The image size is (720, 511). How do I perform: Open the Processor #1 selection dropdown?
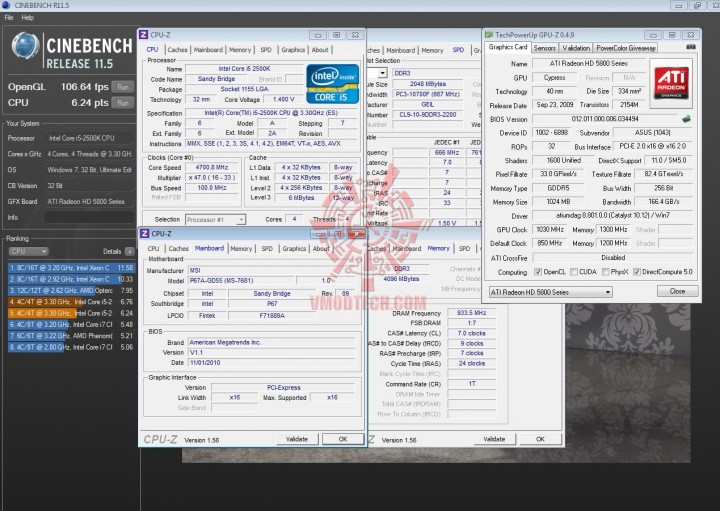pyautogui.click(x=215, y=219)
